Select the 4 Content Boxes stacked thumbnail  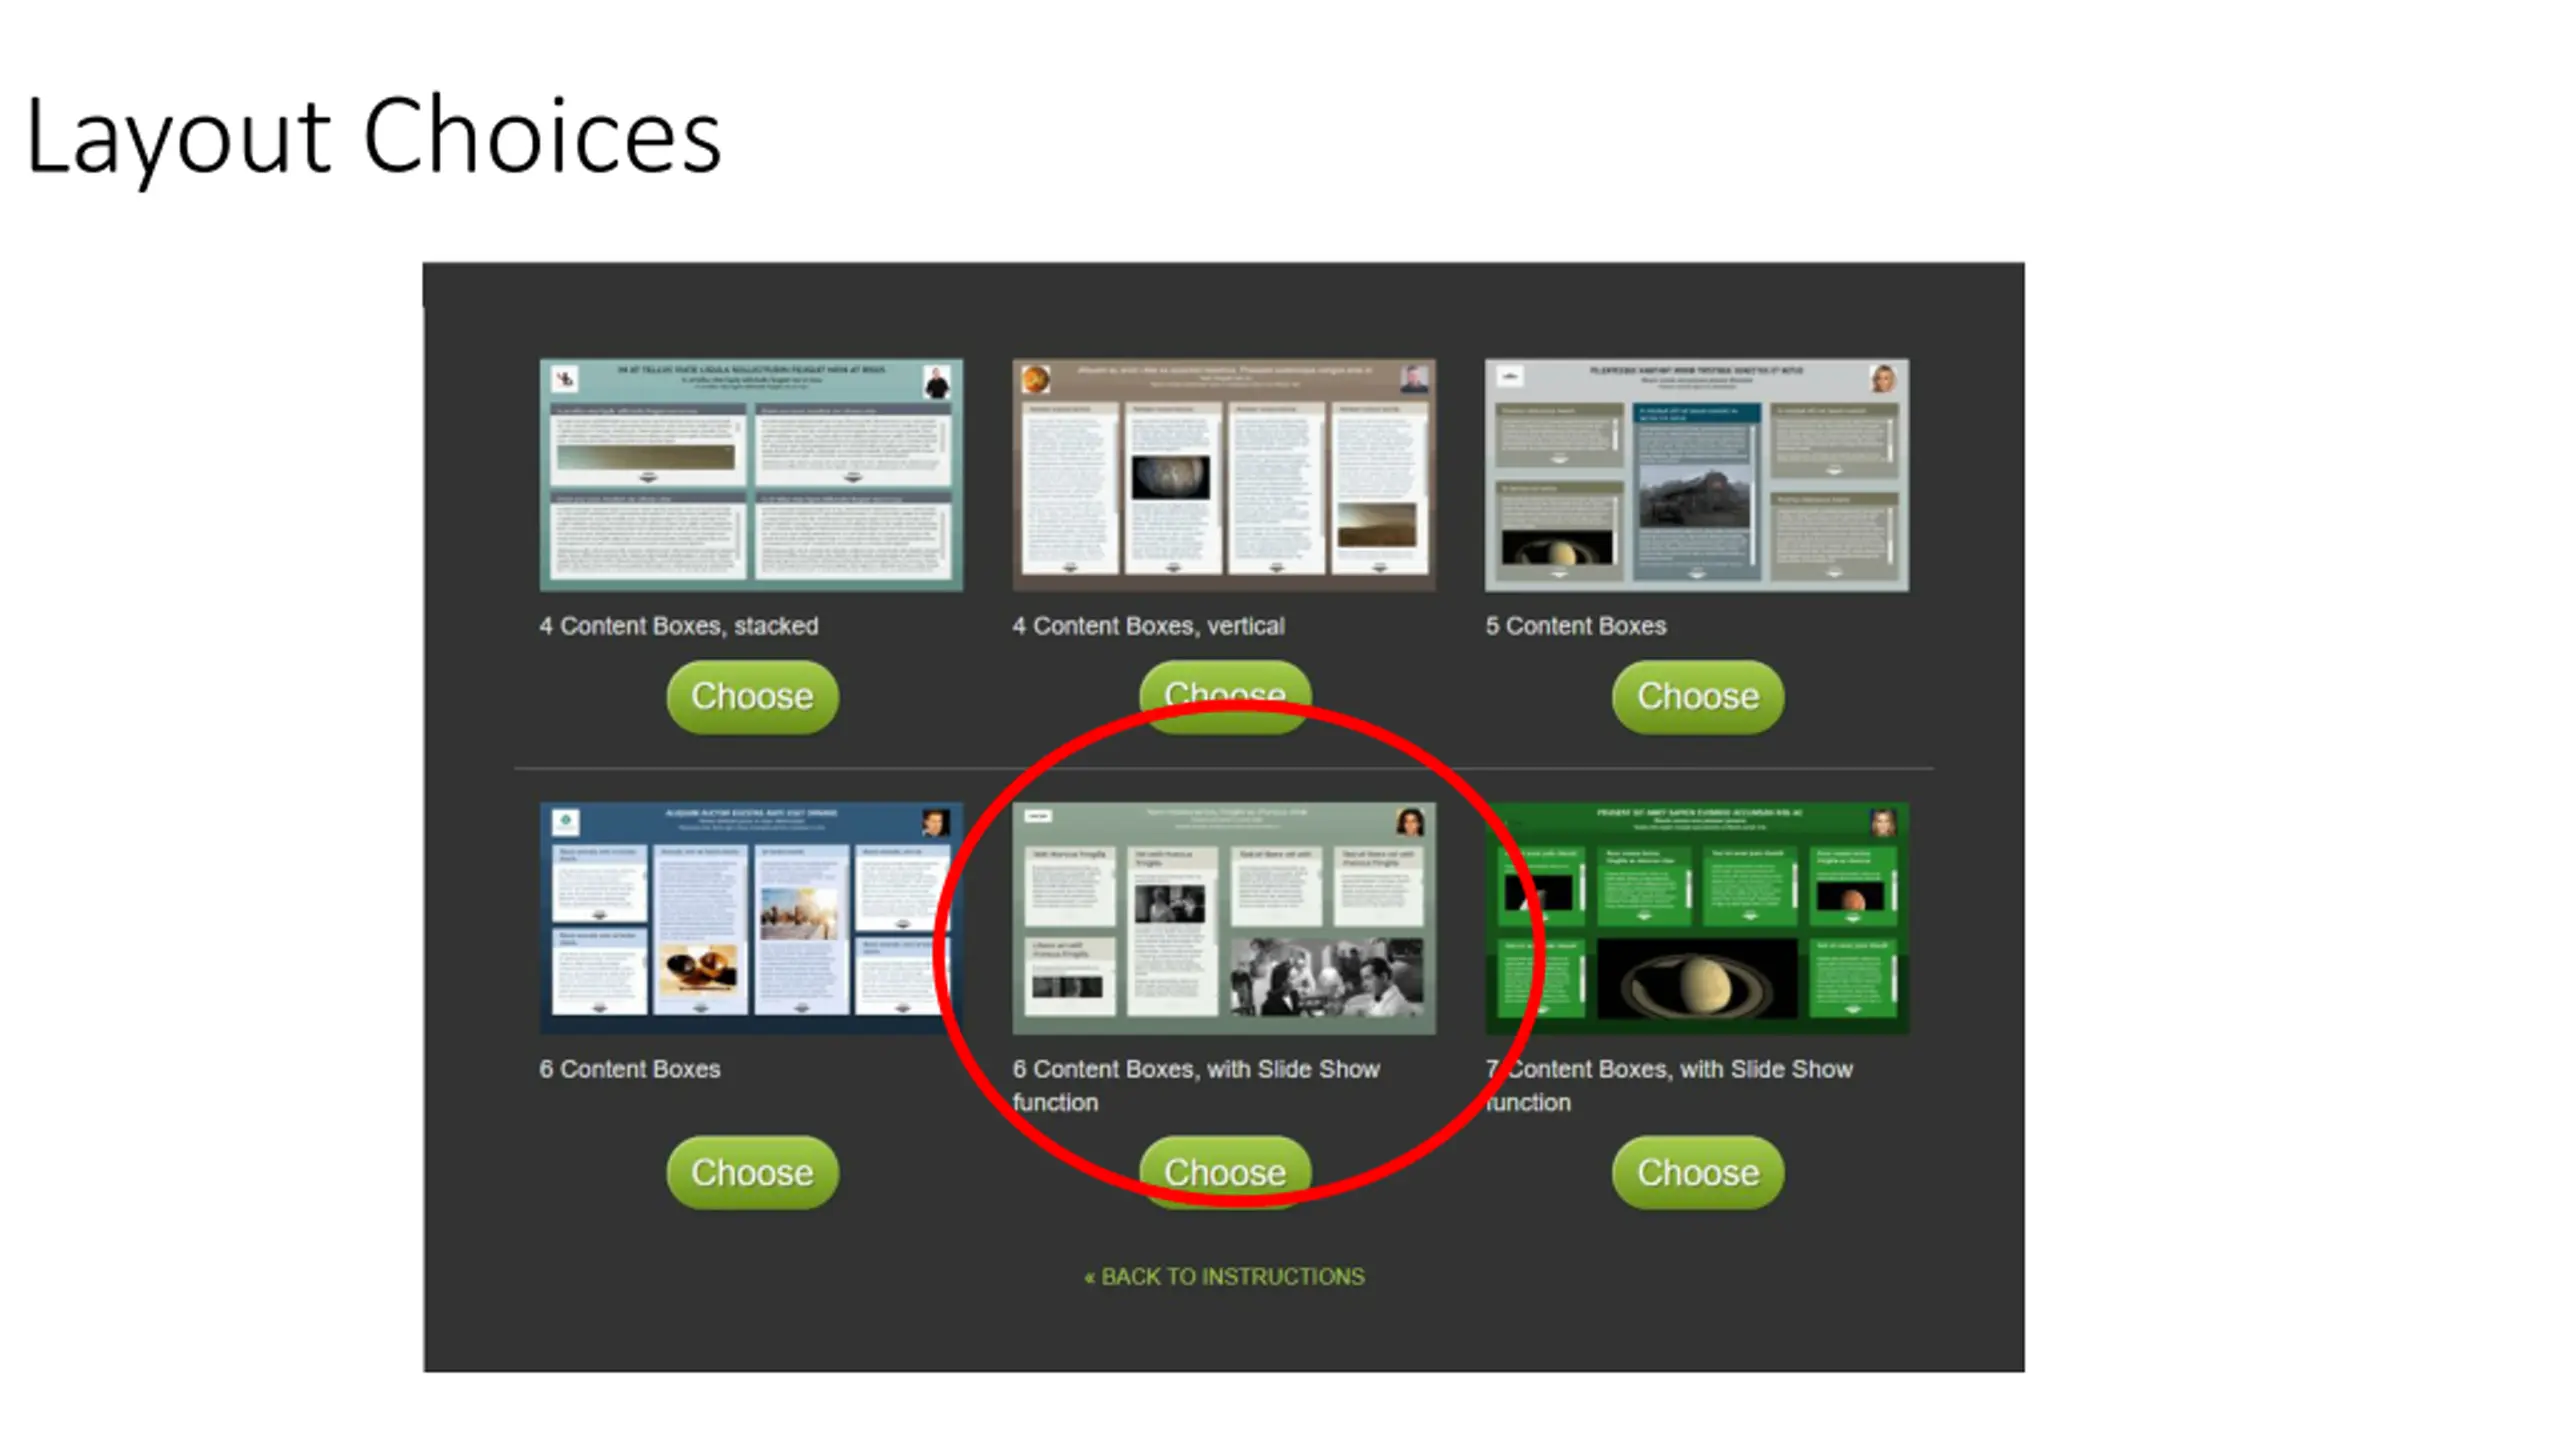[751, 475]
